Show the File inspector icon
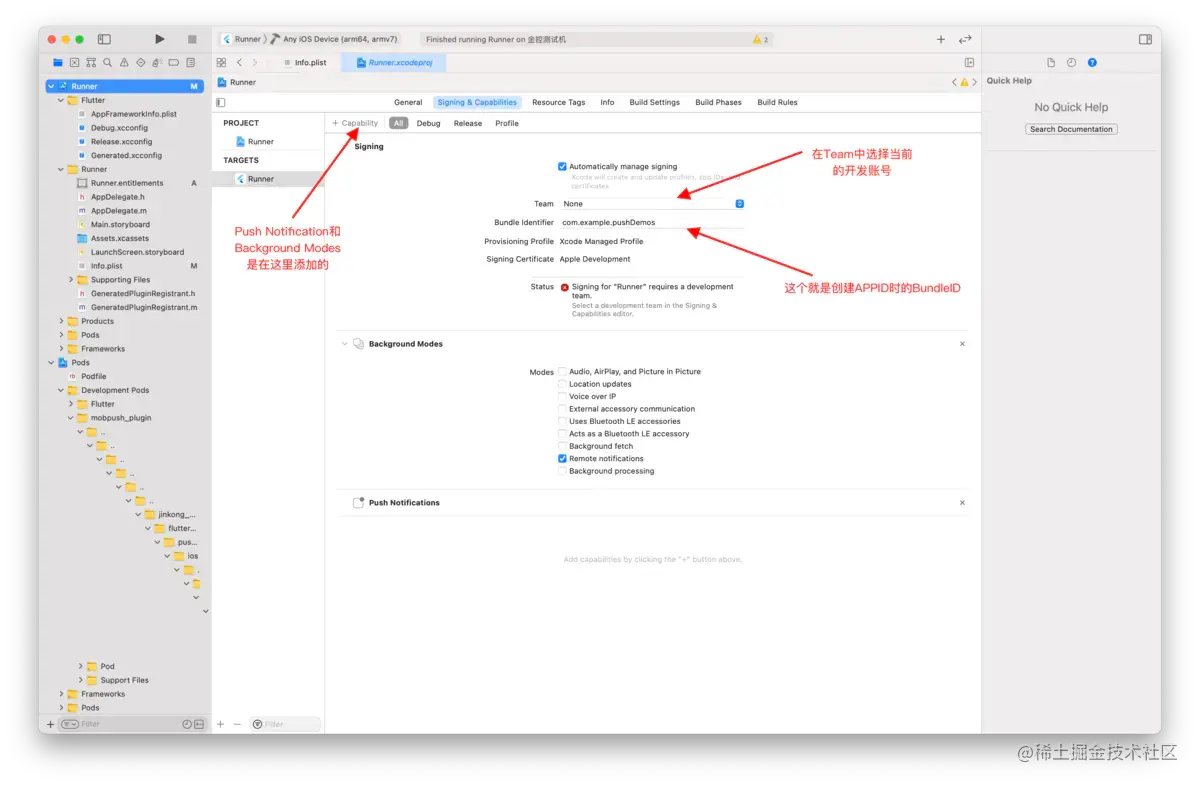 tap(1051, 62)
